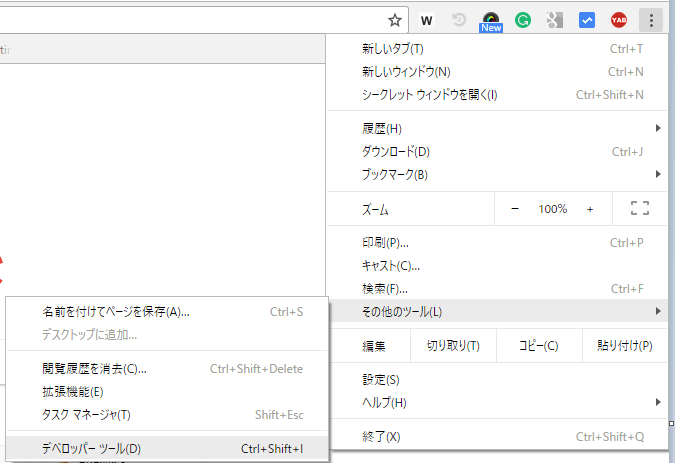Click the 貼り付け(P) button
676x463 pixels.
click(624, 346)
